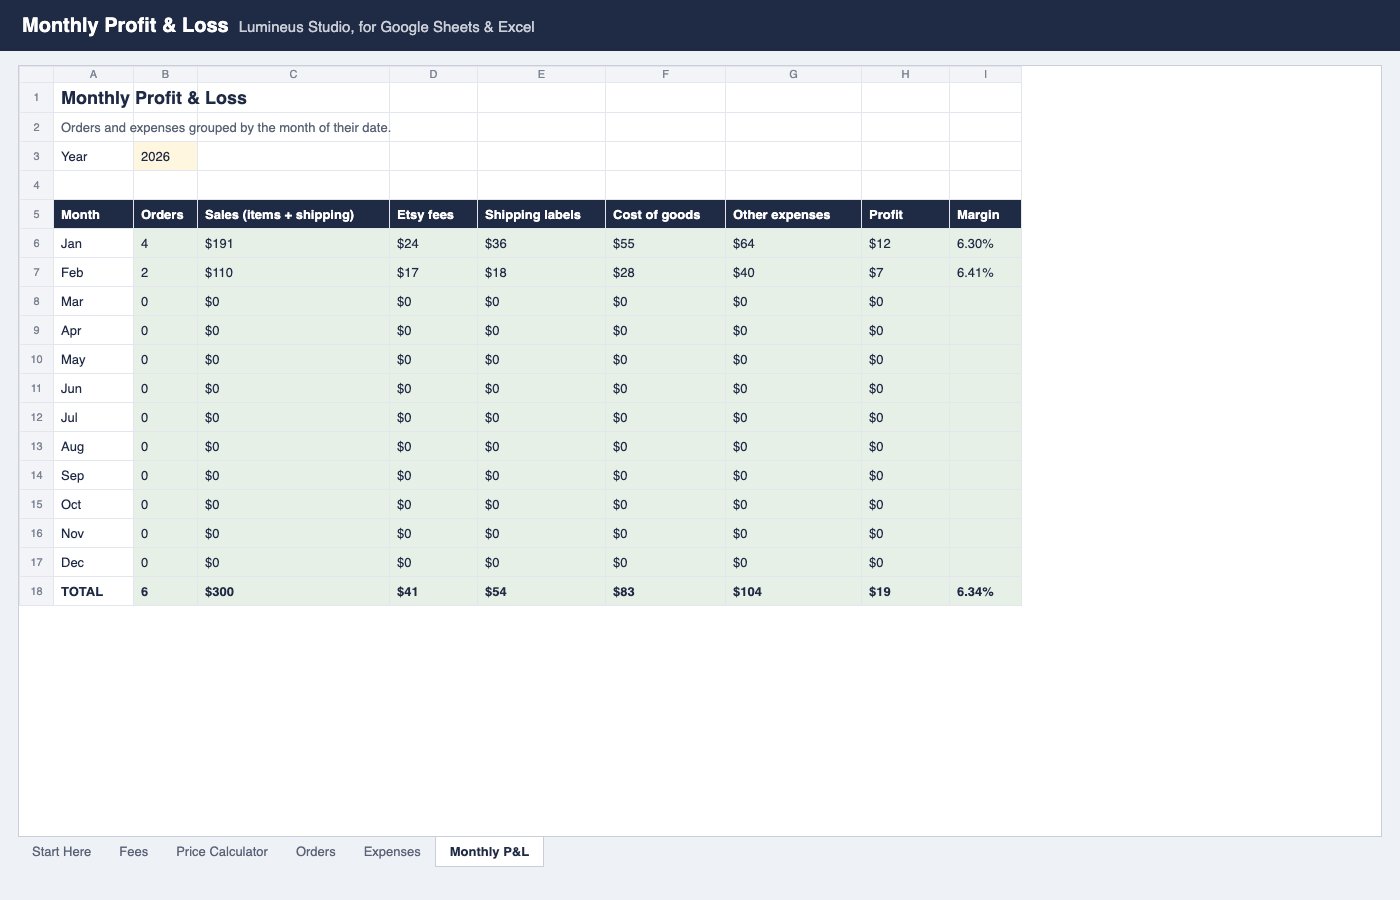
Task: Select Jan sales value $191
Action: [293, 243]
